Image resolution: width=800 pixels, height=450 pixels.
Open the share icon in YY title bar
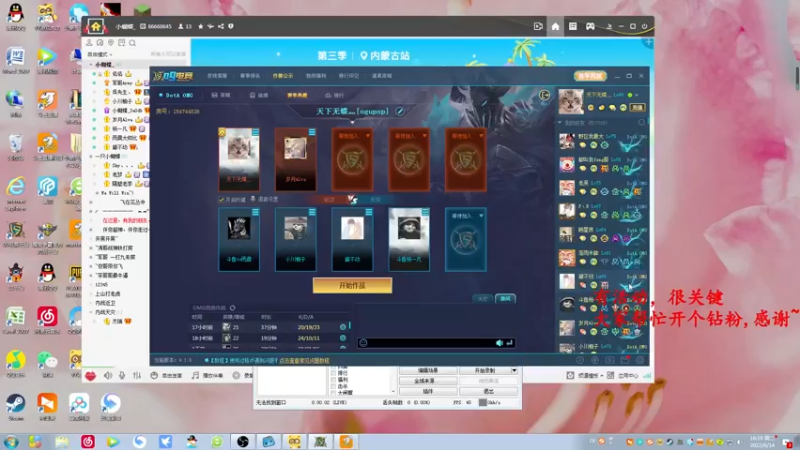coord(221,27)
